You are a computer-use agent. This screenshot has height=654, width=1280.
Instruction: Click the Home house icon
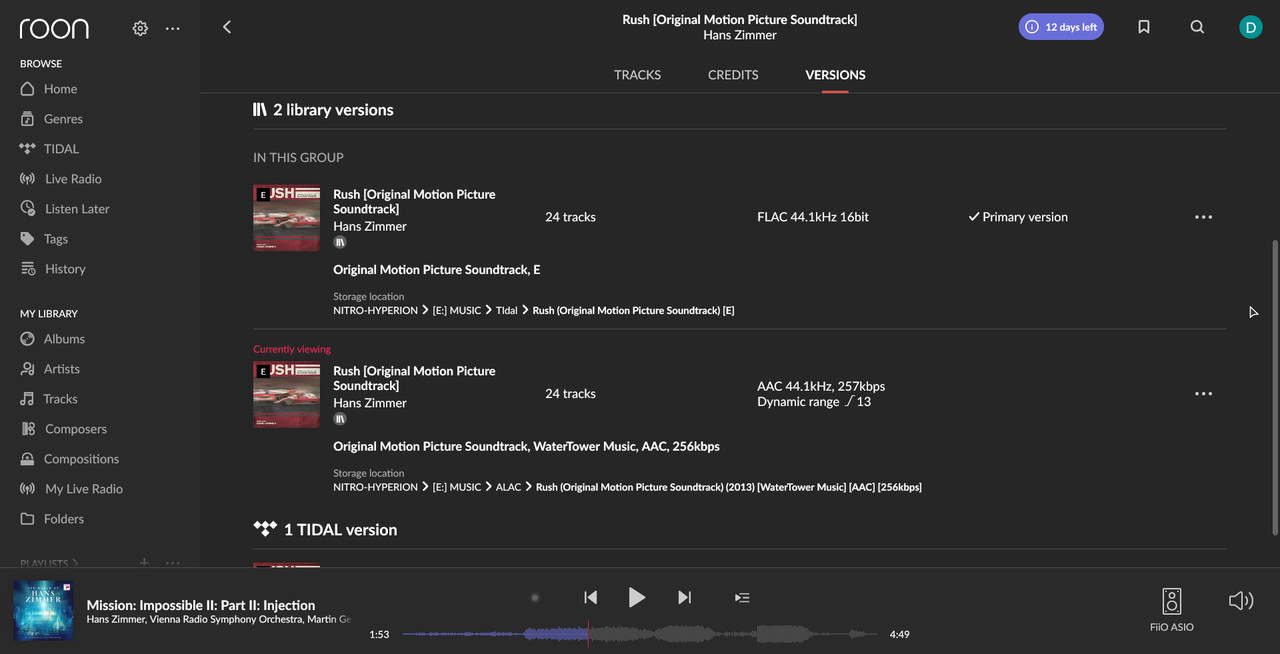27,89
